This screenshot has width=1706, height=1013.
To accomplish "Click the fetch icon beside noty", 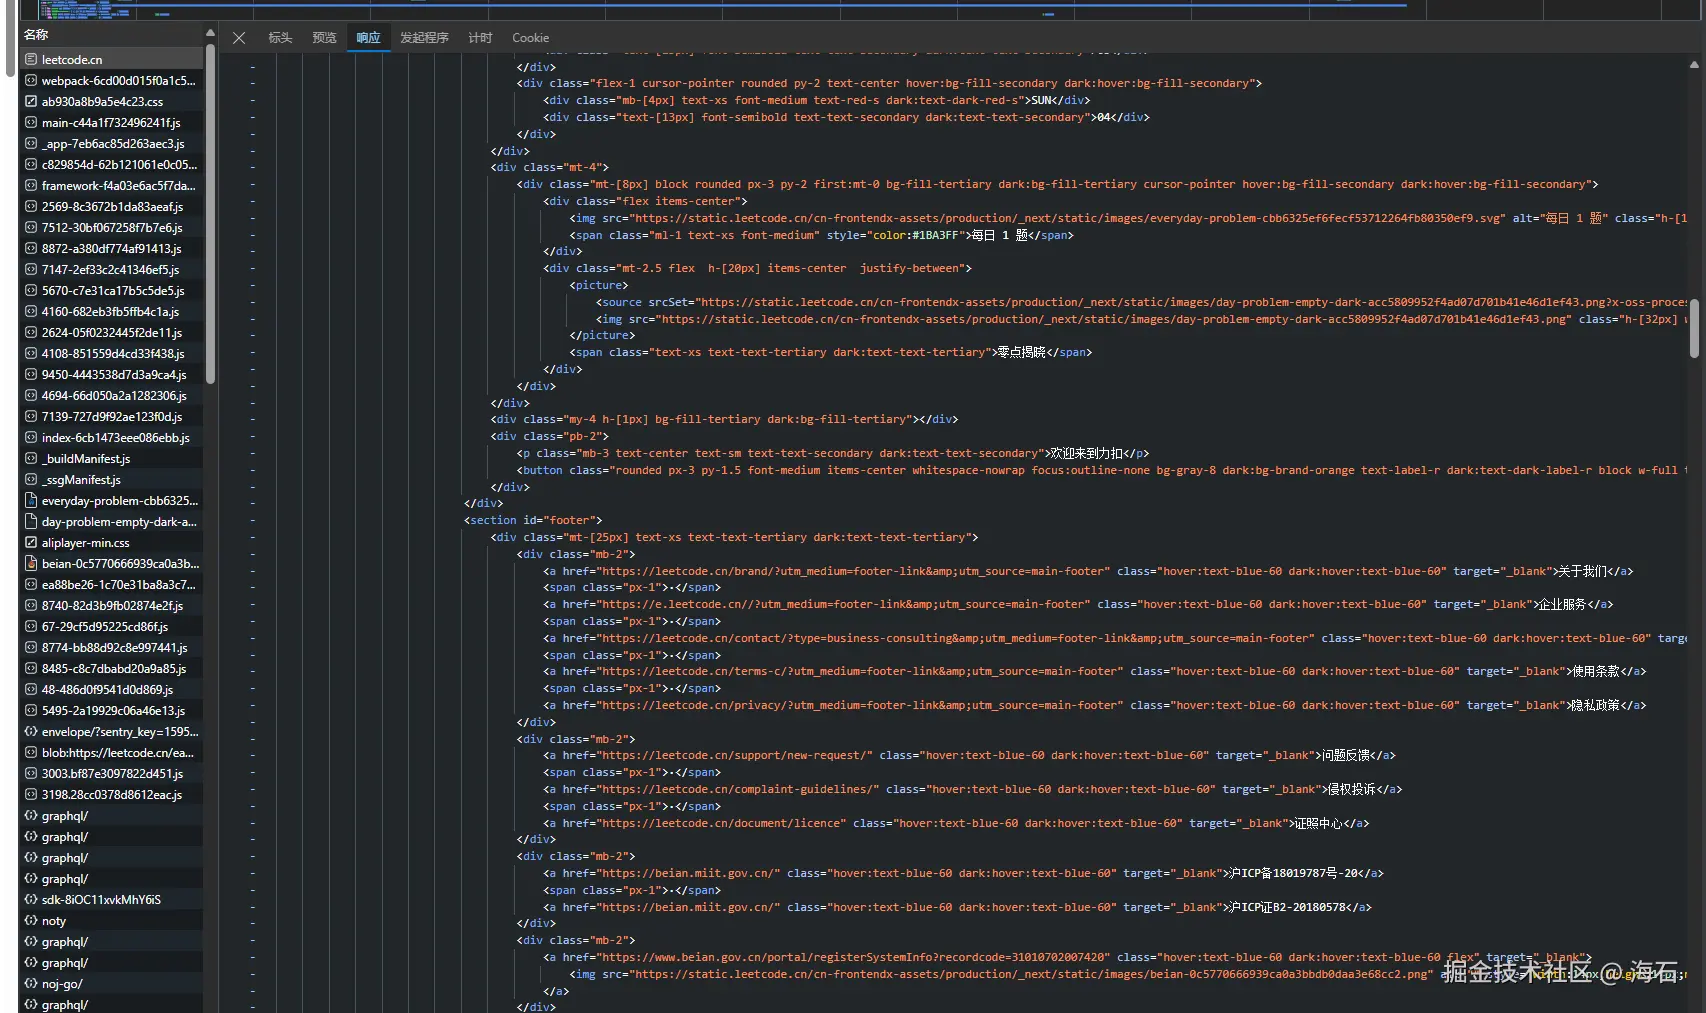I will [x=31, y=921].
